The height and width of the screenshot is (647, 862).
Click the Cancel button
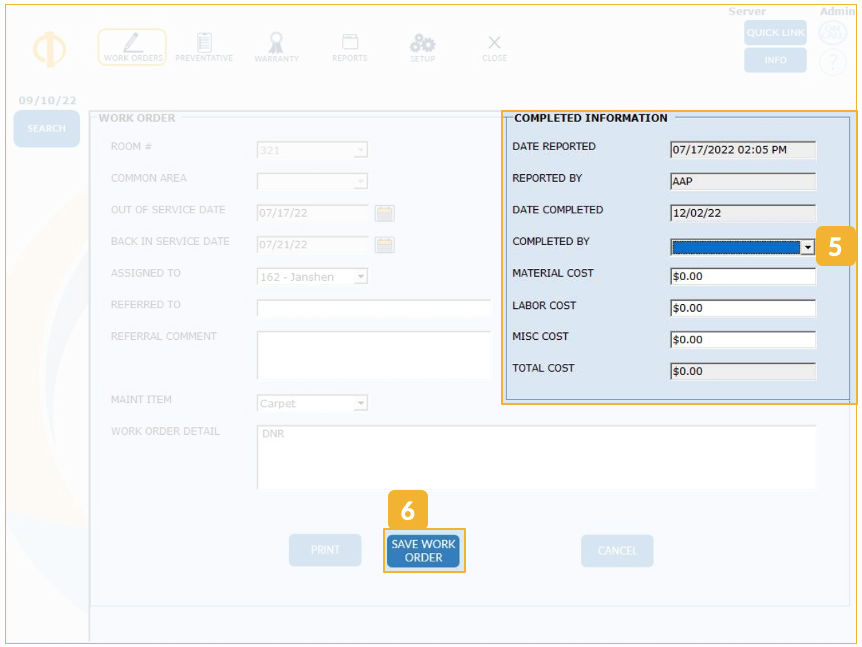pos(617,551)
